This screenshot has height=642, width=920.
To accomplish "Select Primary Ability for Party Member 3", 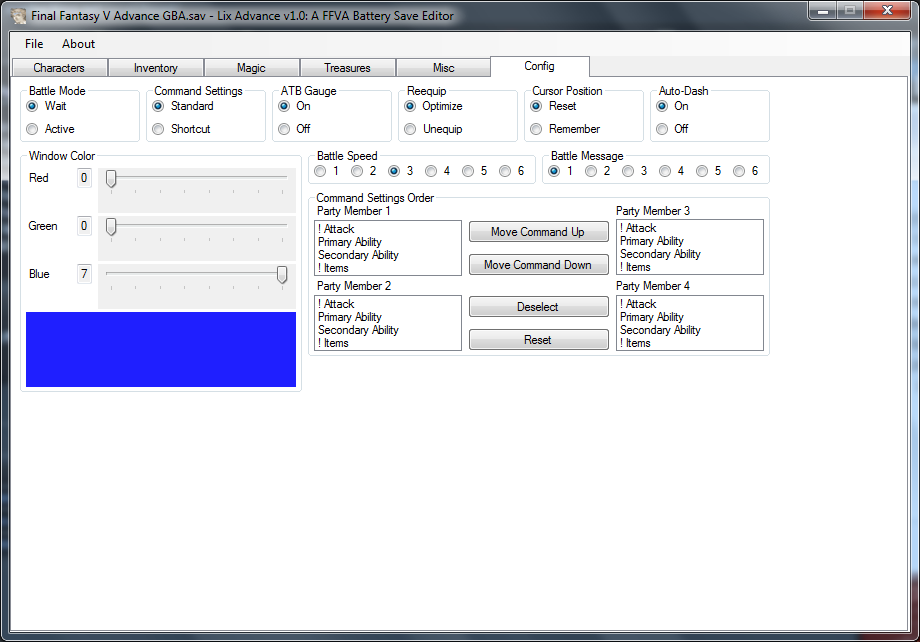I will pos(690,241).
